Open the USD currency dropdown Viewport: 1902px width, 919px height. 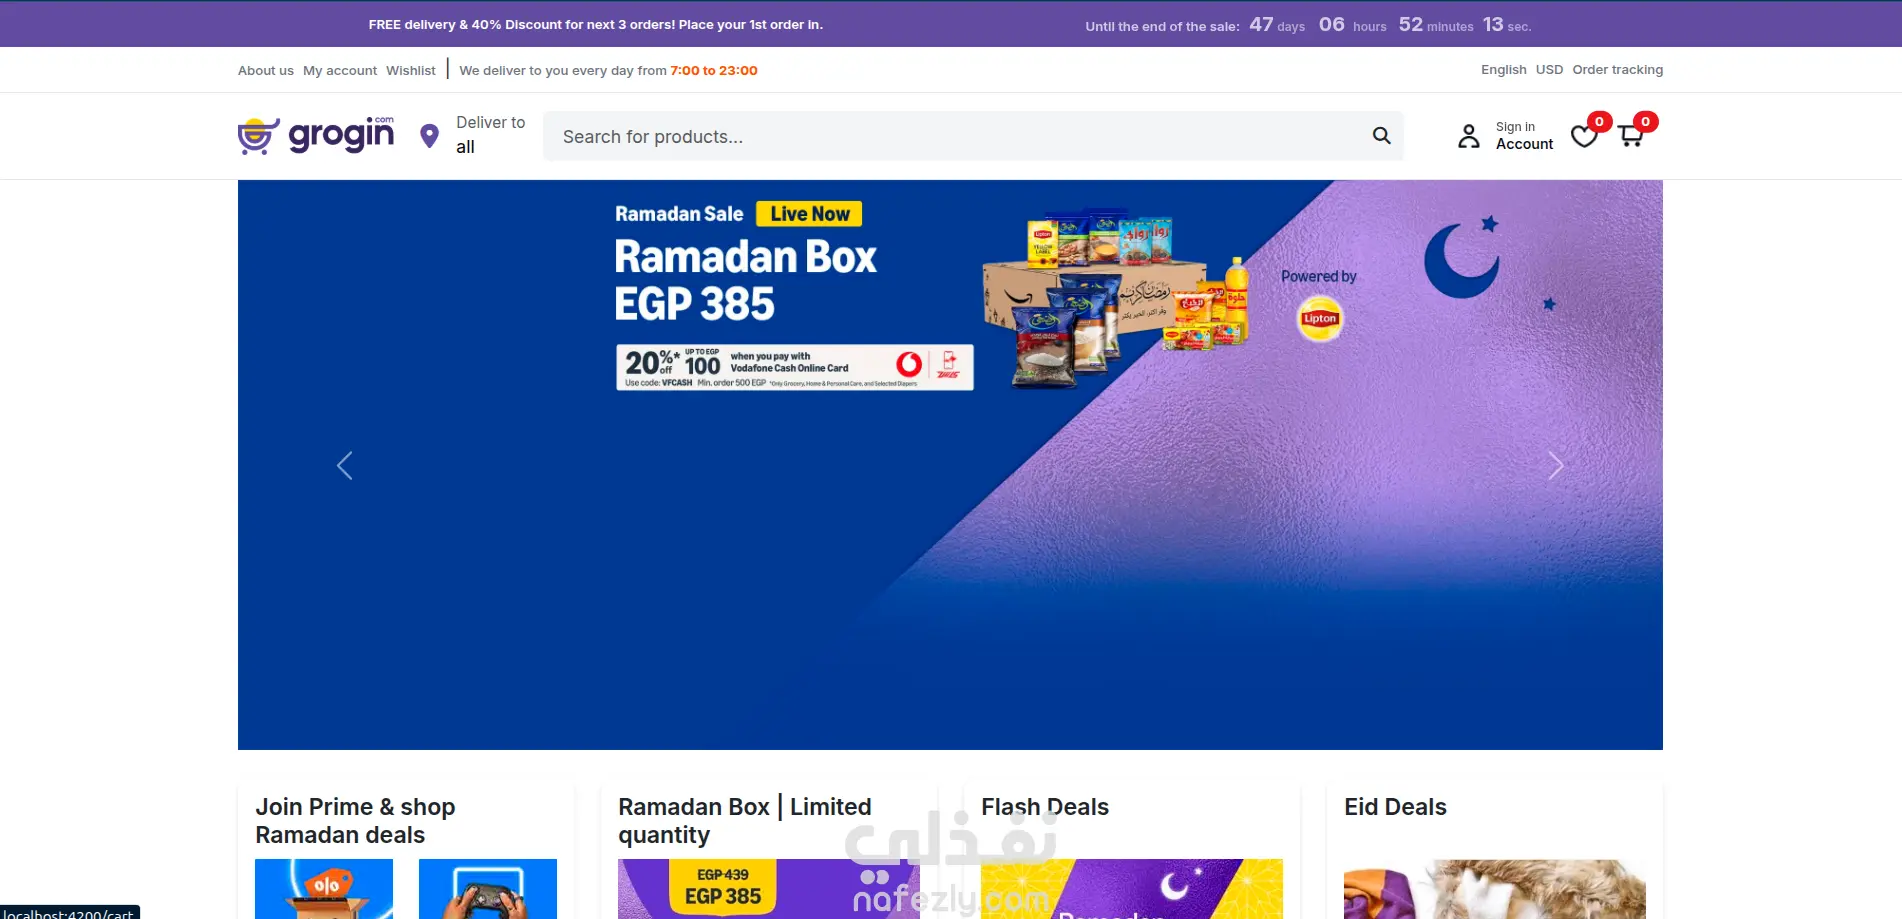coord(1549,70)
